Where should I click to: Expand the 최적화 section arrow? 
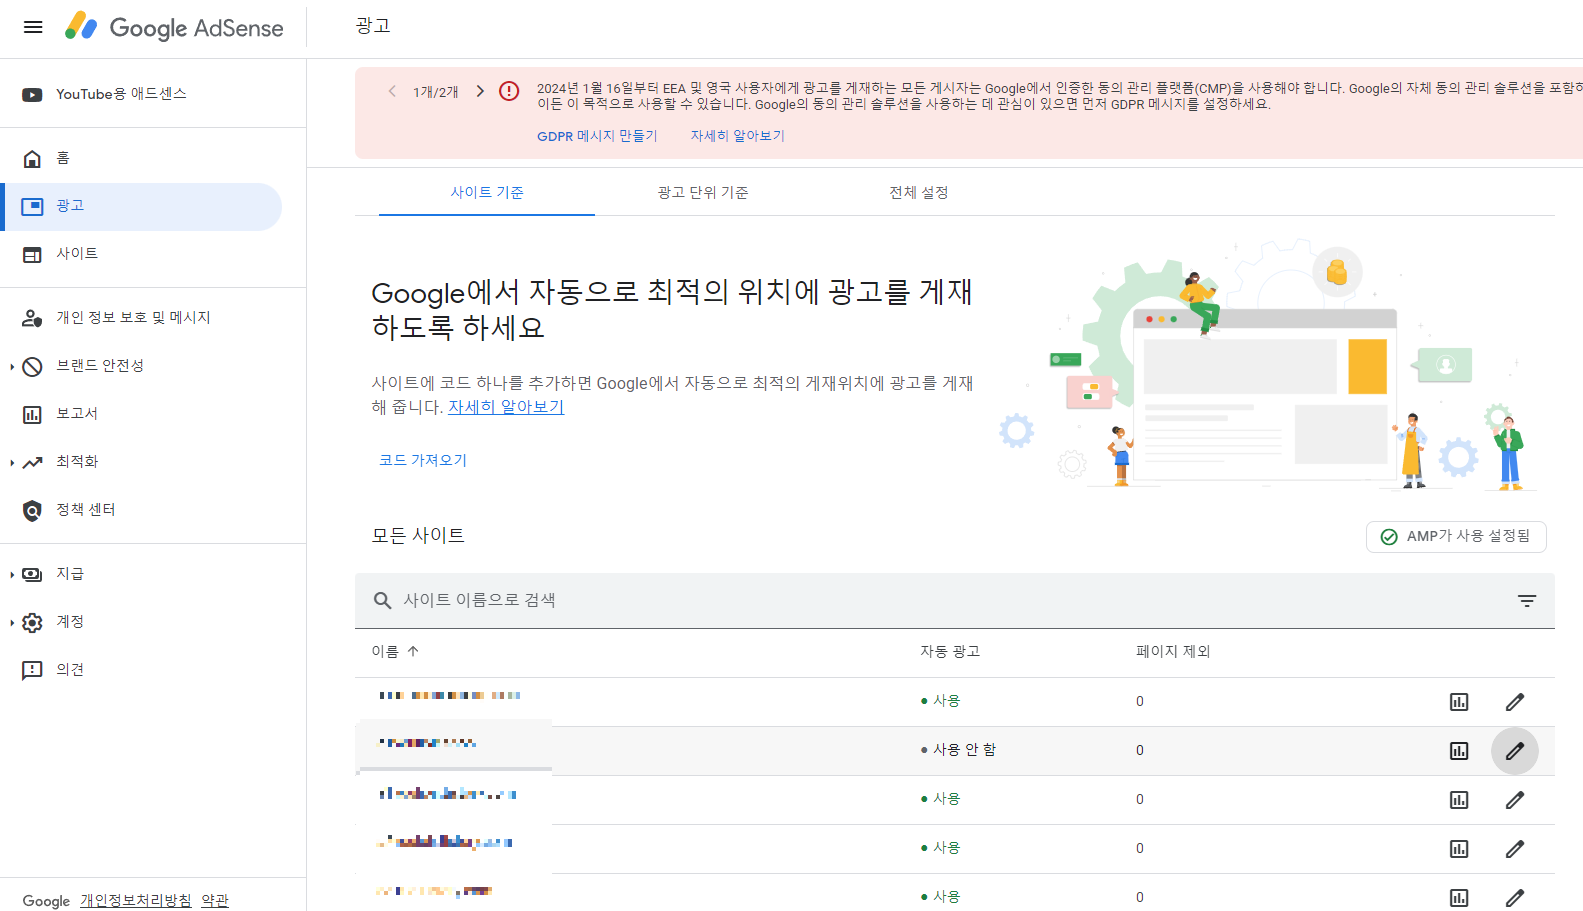click(12, 463)
